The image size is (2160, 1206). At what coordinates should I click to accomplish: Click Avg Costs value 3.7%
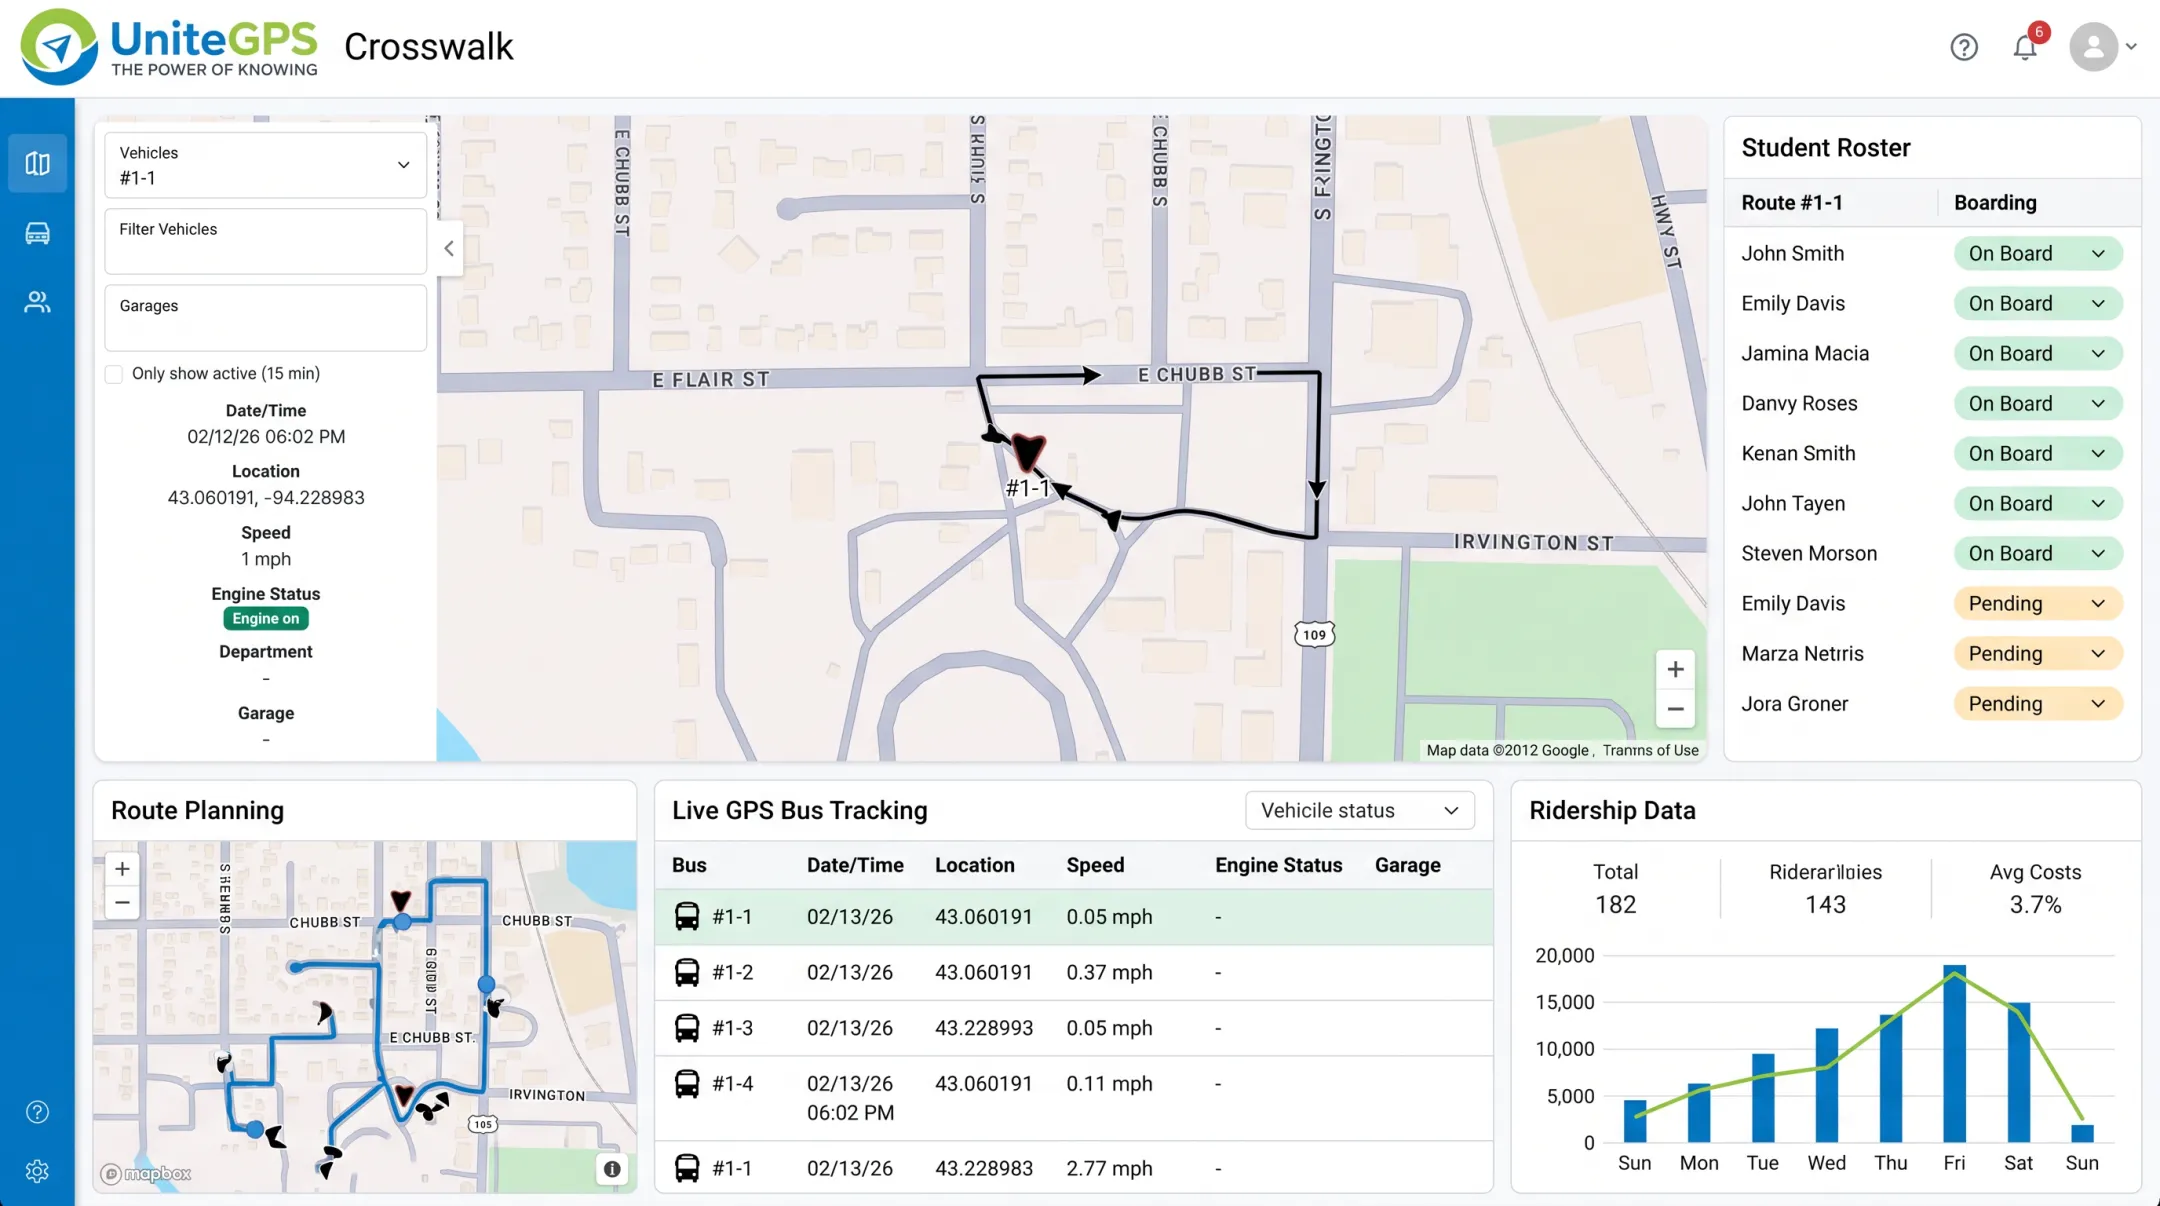click(2035, 904)
